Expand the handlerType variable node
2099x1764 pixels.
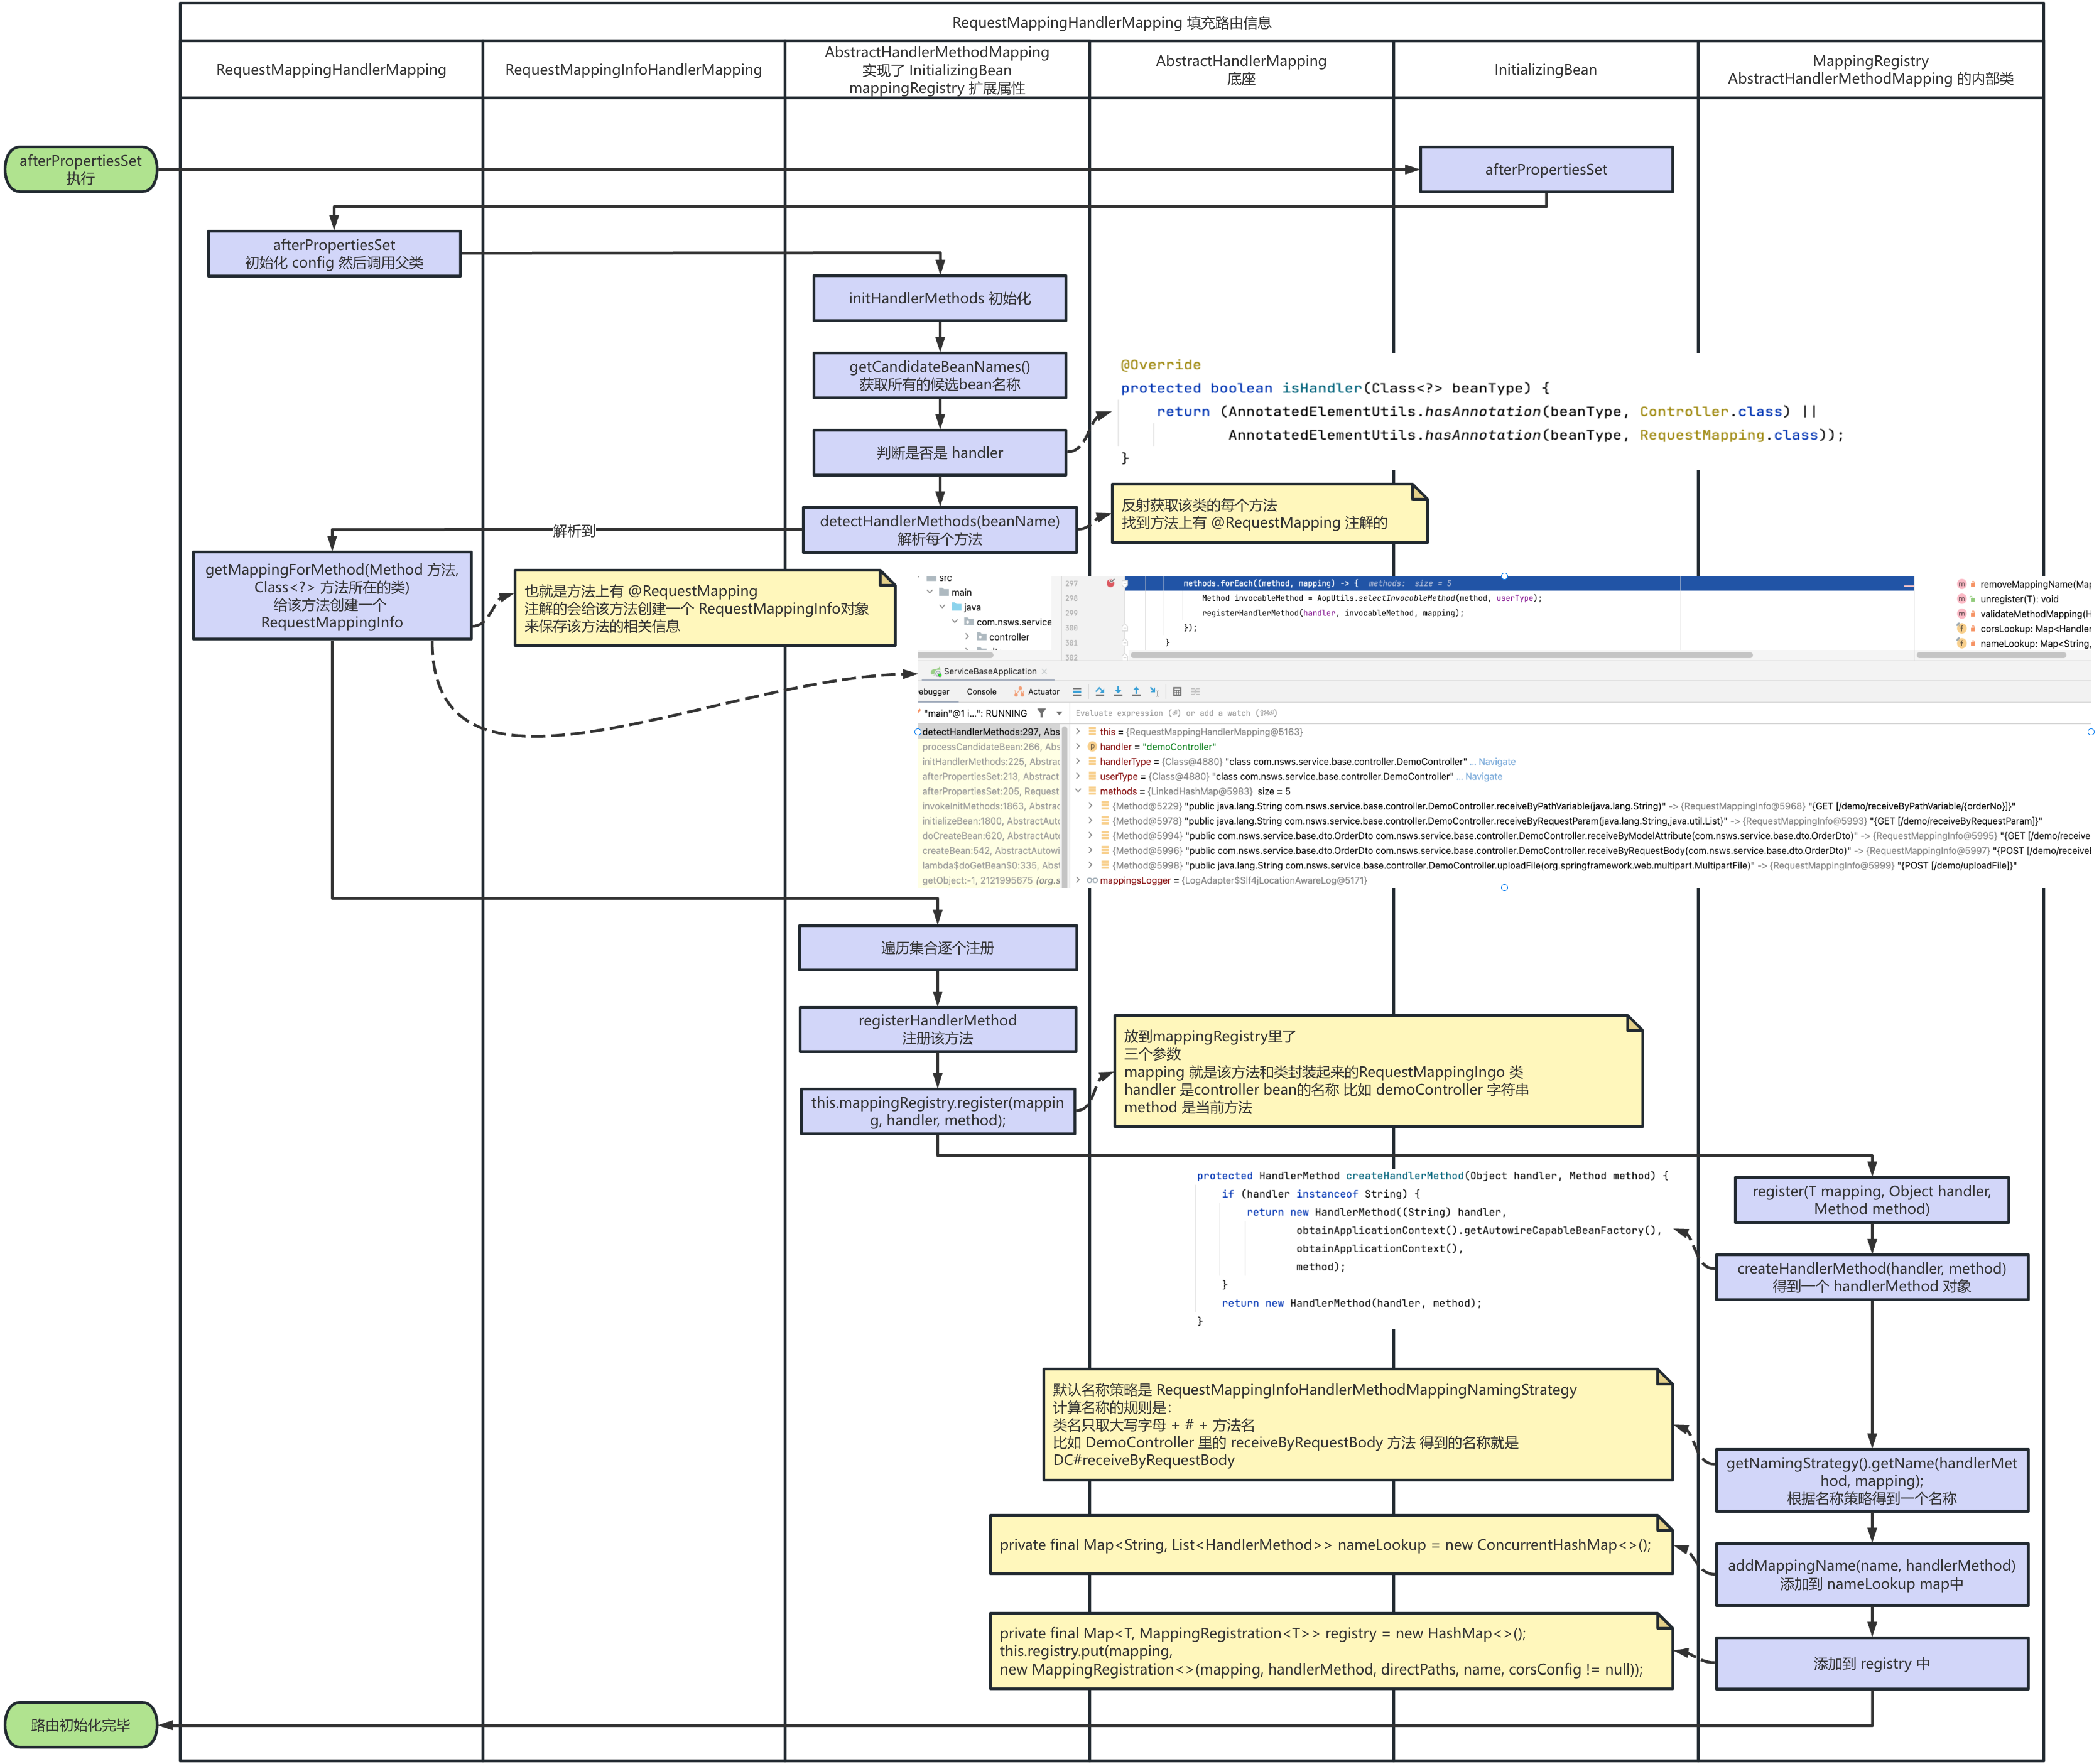click(1078, 762)
